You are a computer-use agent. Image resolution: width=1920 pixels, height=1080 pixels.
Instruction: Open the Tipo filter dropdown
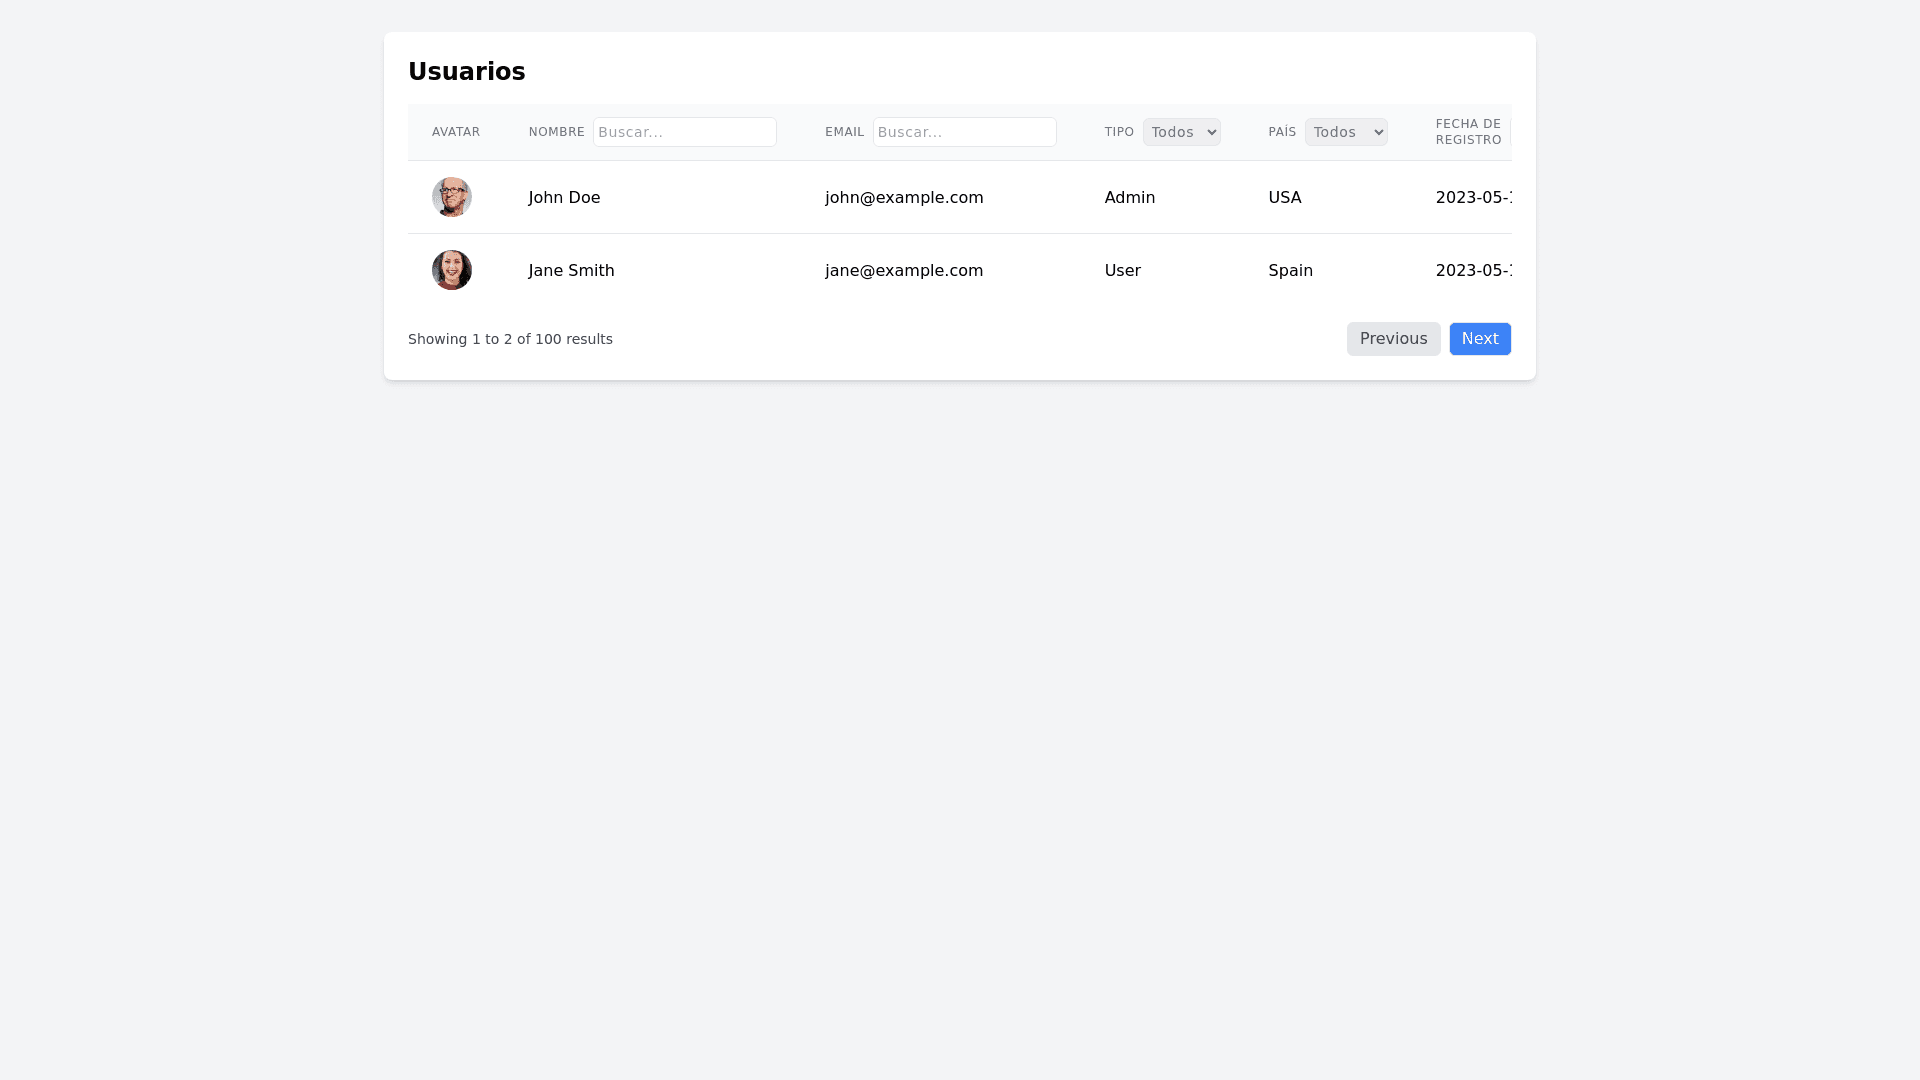click(x=1181, y=132)
